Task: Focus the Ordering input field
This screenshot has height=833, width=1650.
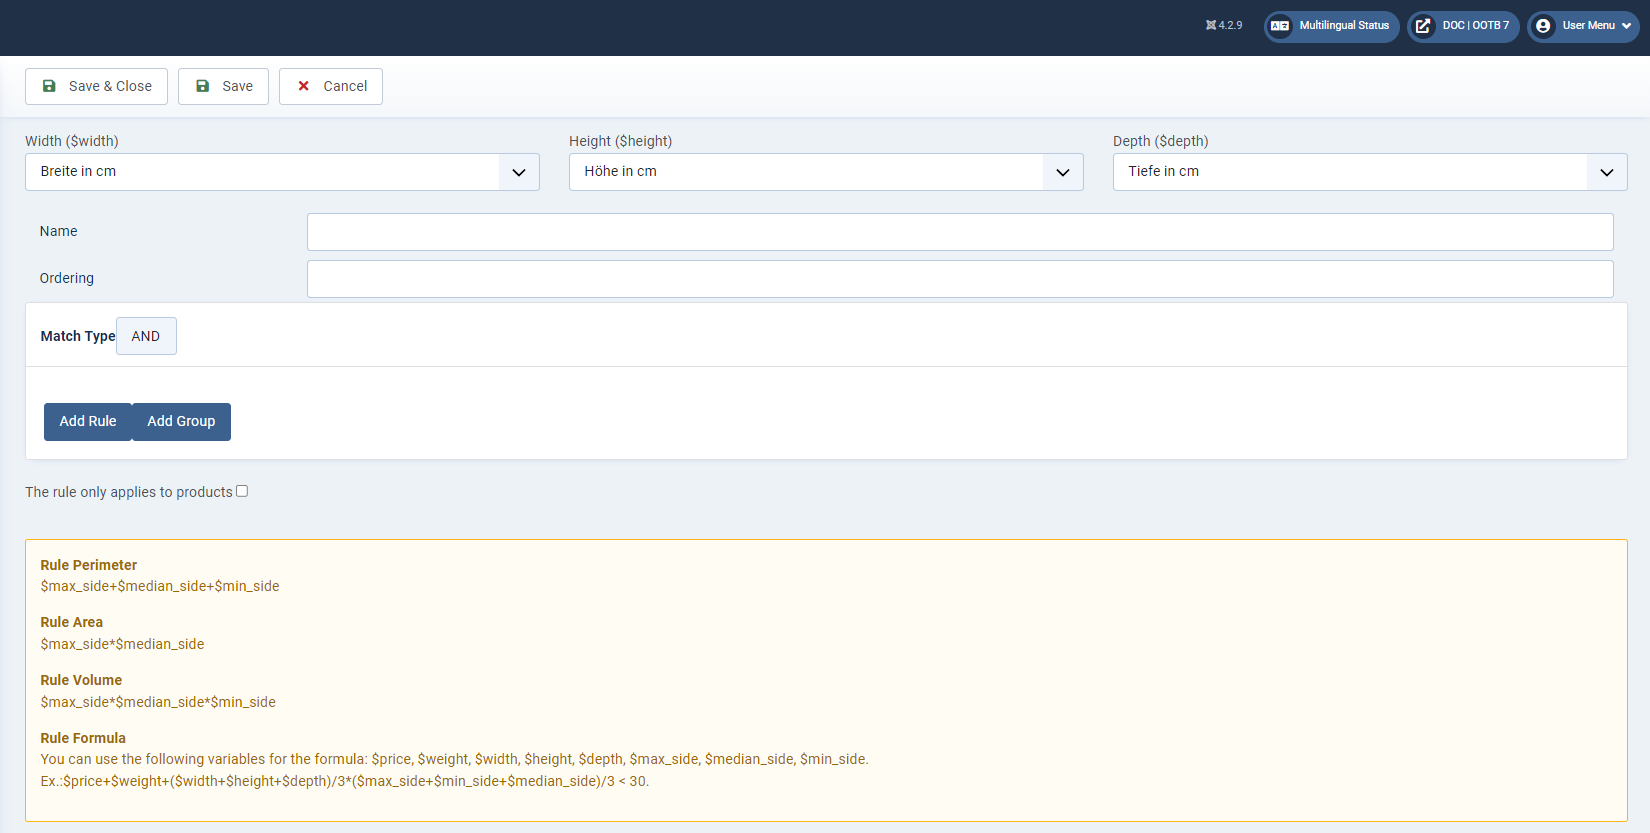Action: click(960, 279)
